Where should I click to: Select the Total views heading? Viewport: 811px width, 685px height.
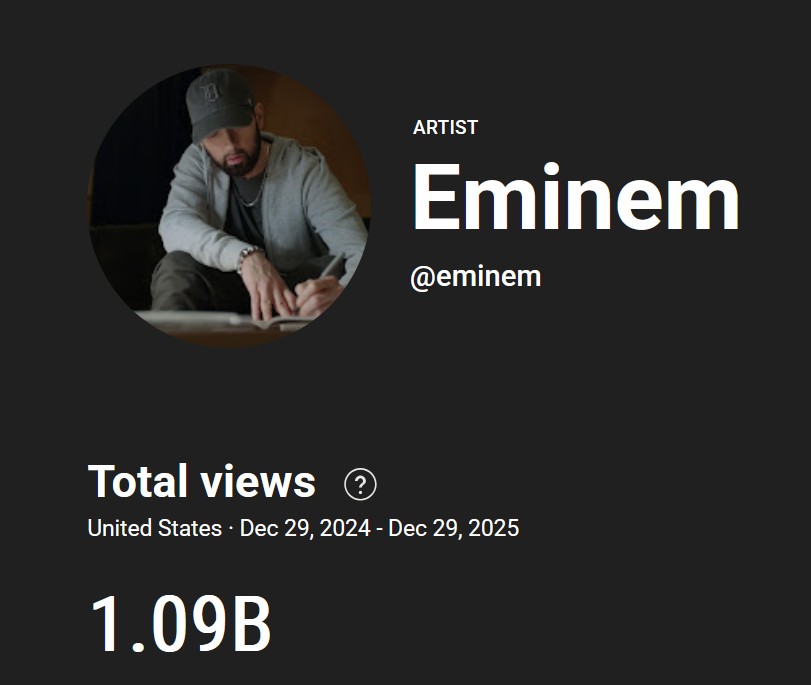[x=202, y=482]
